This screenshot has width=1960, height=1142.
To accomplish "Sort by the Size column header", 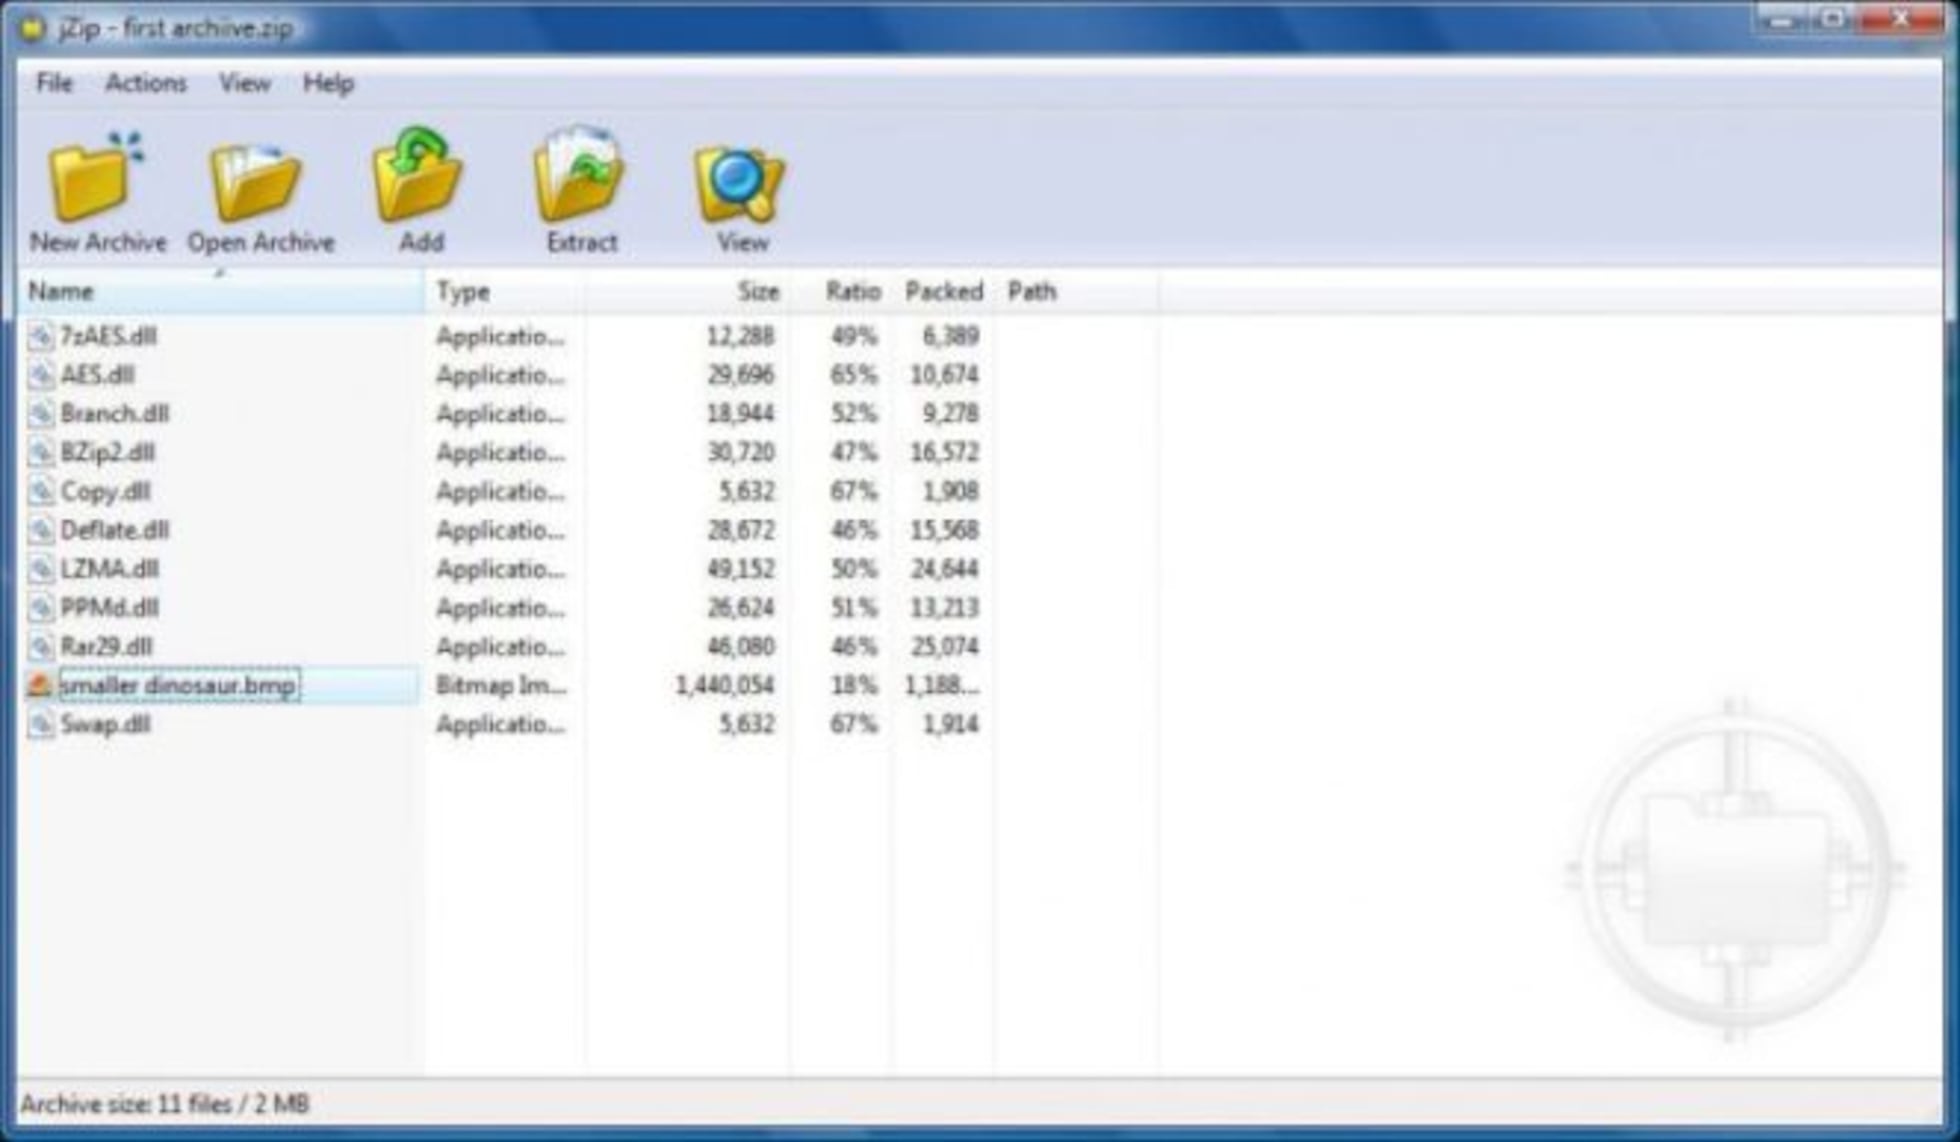I will point(757,291).
